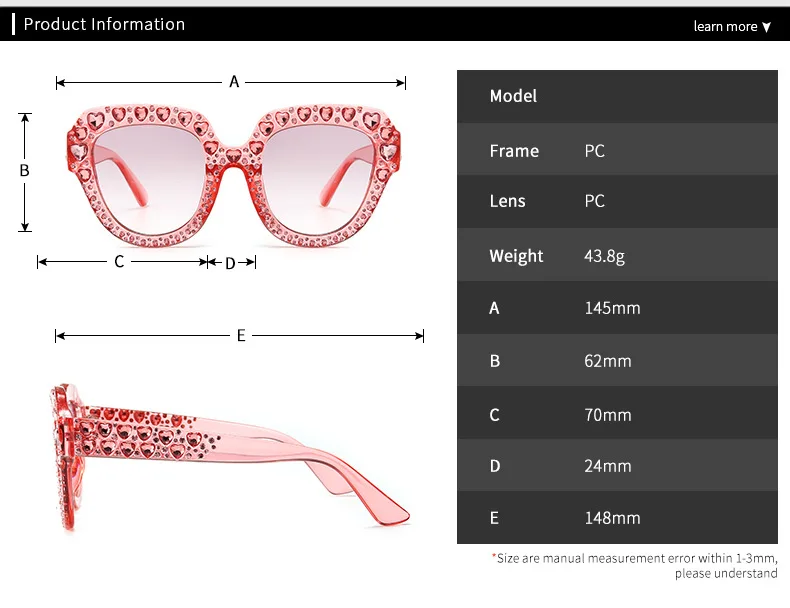This screenshot has height=608, width=790.
Task: Select the Lens value 'PC'
Action: [x=595, y=201]
